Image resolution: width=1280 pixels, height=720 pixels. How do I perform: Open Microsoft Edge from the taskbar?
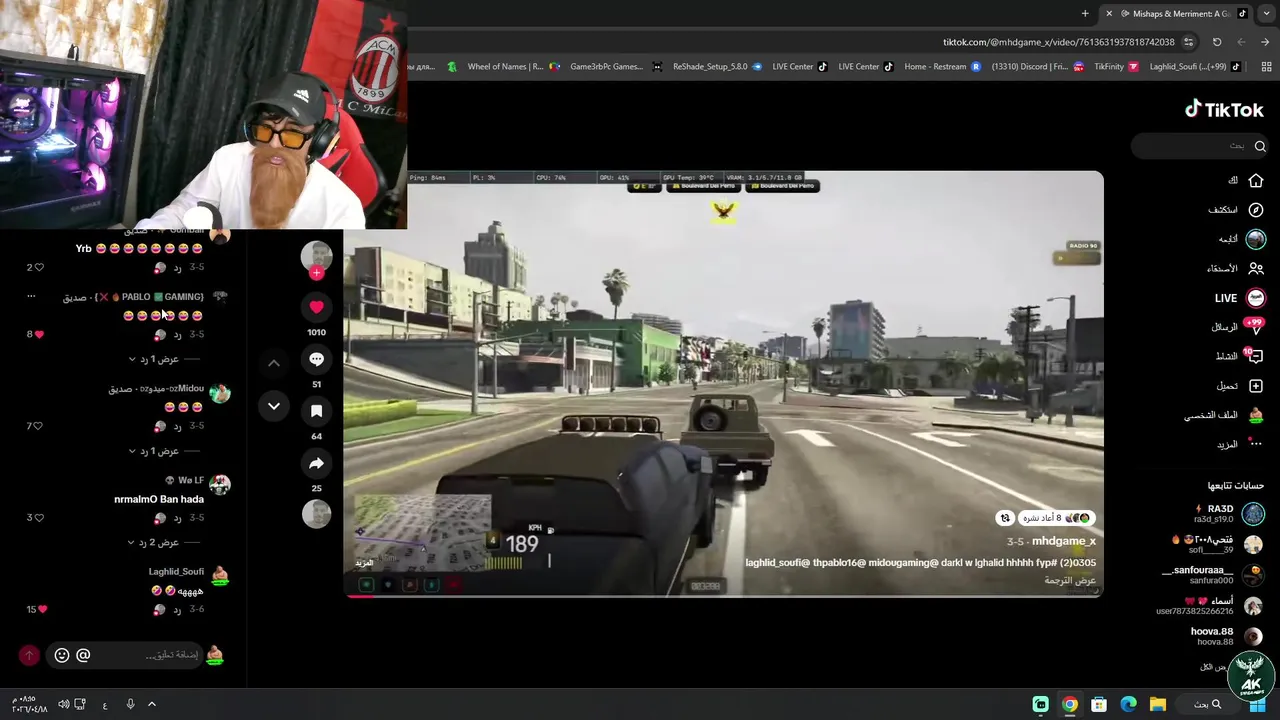1128,704
